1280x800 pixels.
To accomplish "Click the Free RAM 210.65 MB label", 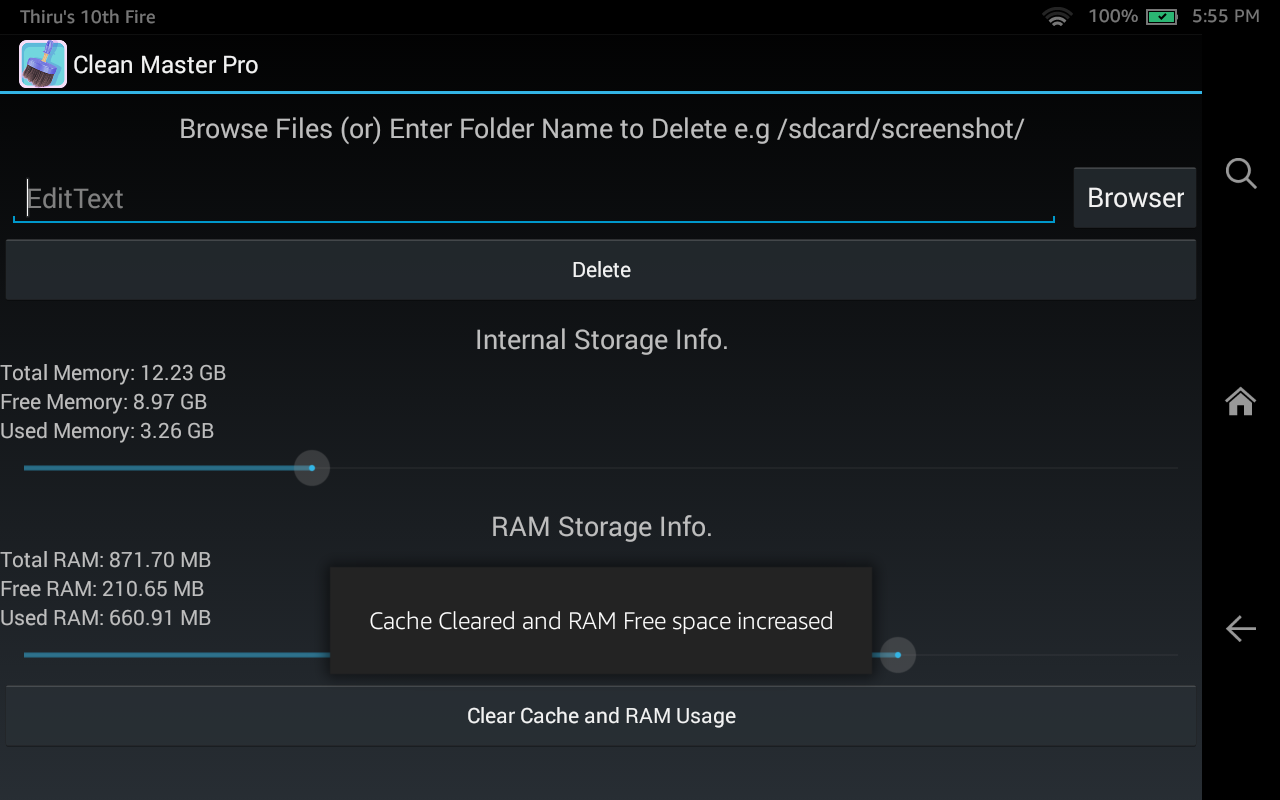I will coord(102,589).
